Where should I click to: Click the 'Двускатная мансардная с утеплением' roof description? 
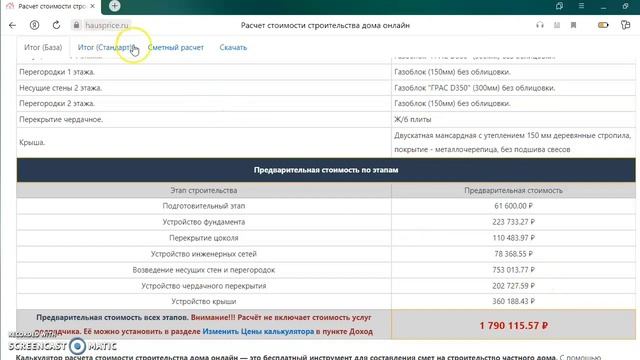[x=512, y=142]
